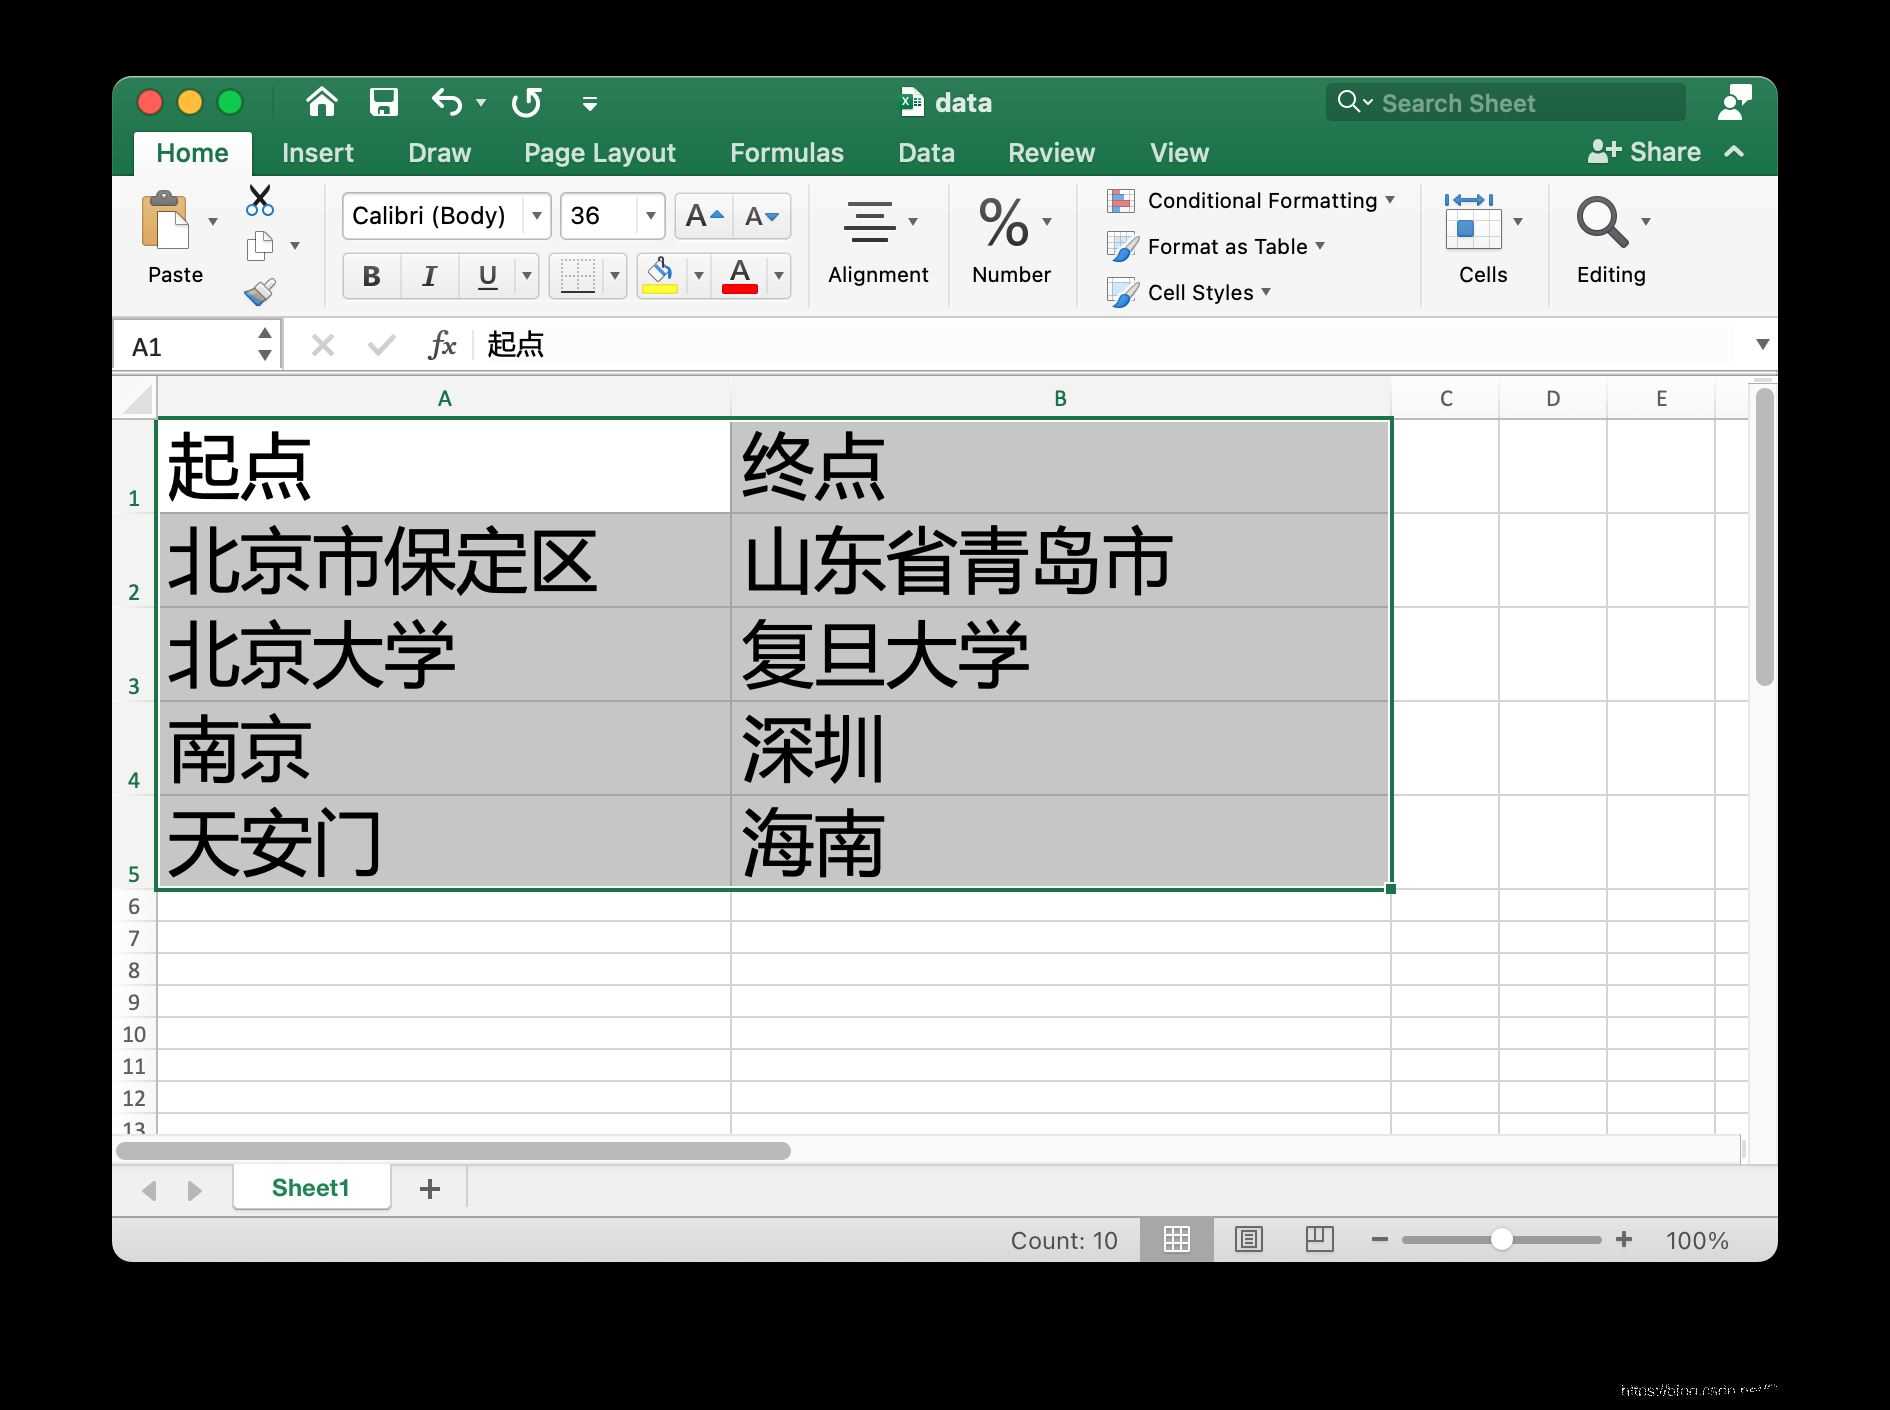Select the Cut scissors icon
This screenshot has height=1410, width=1890.
click(259, 200)
